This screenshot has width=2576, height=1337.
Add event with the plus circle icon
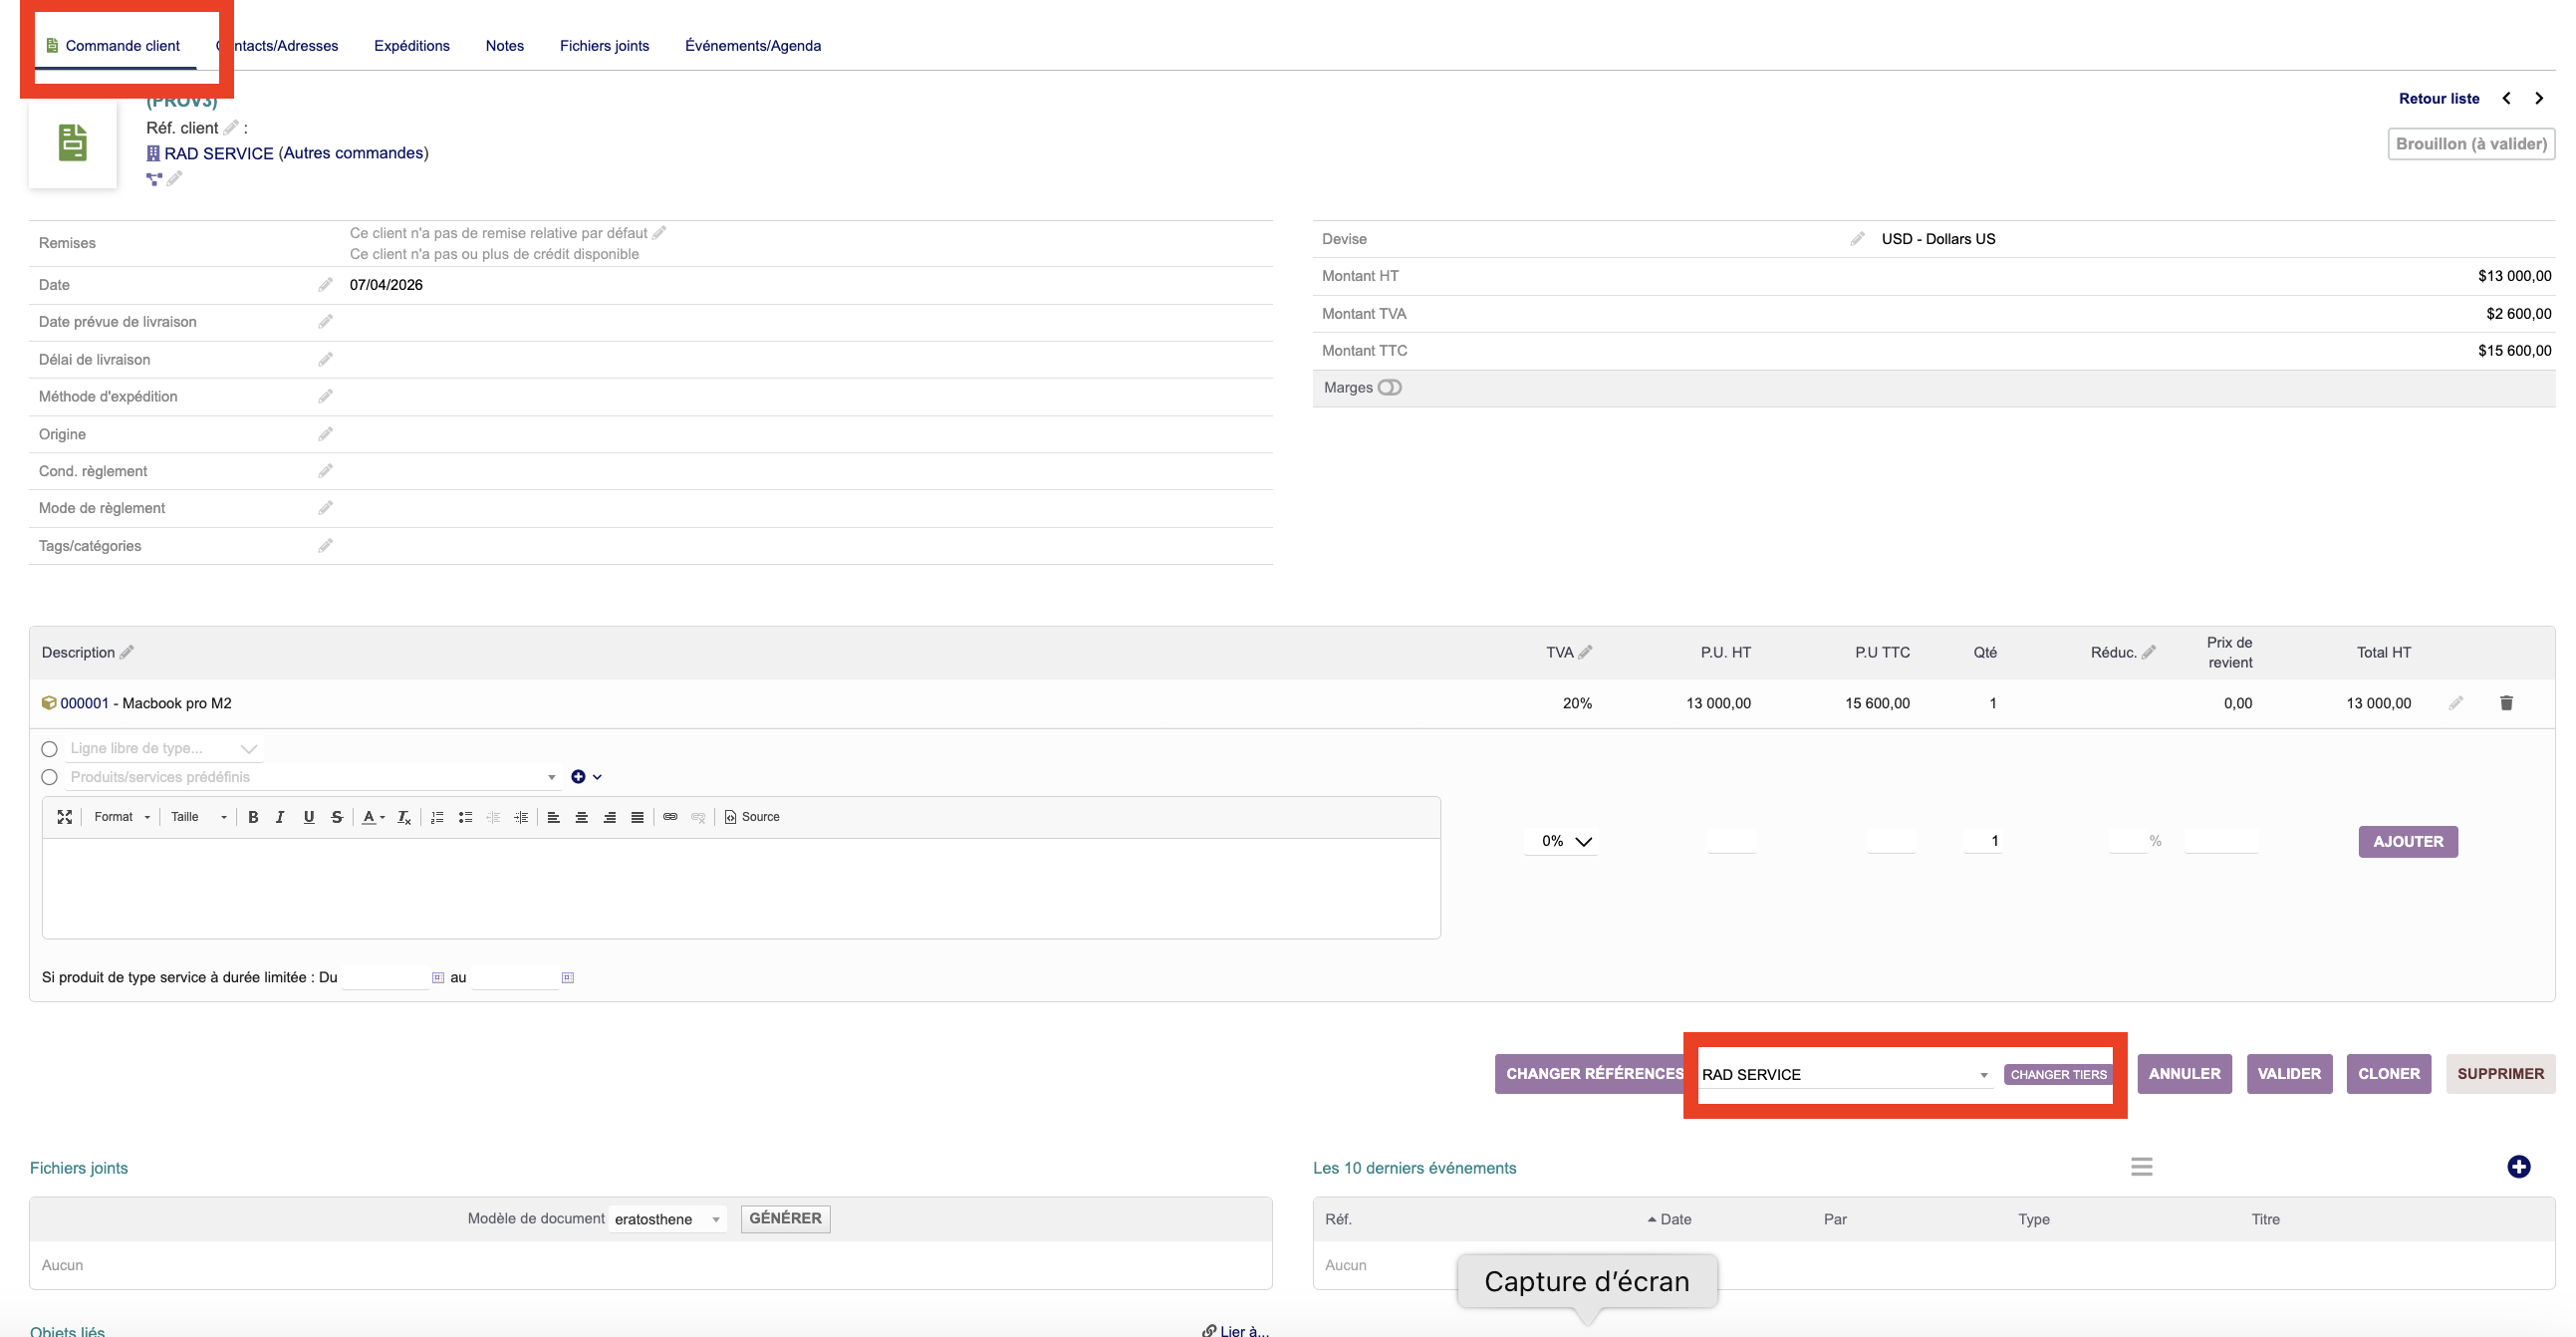click(x=2518, y=1167)
